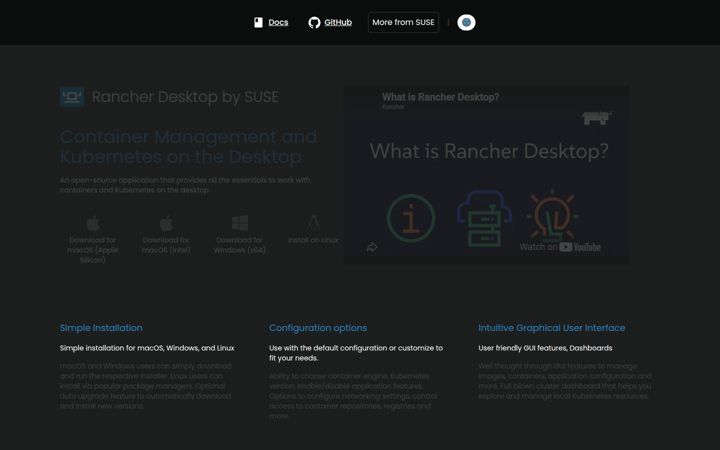
Task: Open the Install on Linux link
Action: click(x=313, y=240)
